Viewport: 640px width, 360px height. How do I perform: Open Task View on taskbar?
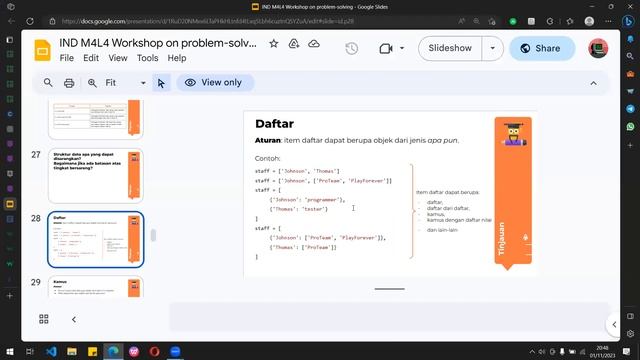(30, 351)
